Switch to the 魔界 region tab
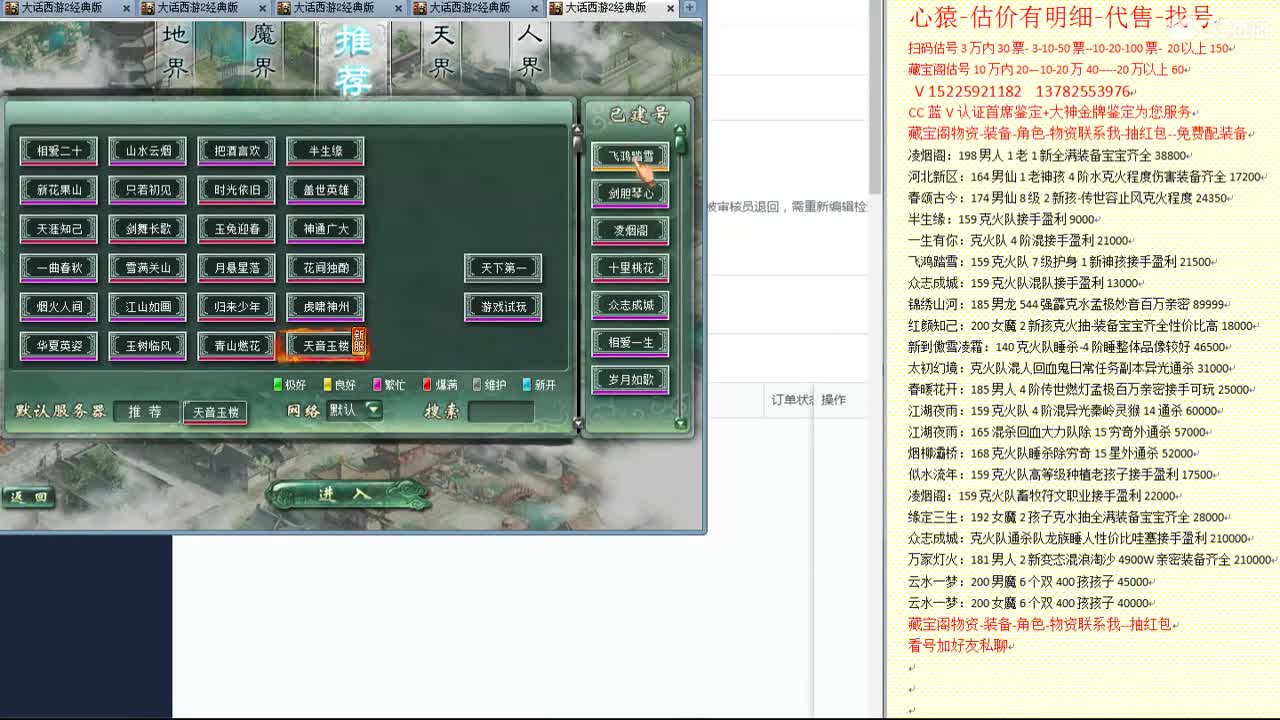This screenshot has height=720, width=1280. (263, 52)
